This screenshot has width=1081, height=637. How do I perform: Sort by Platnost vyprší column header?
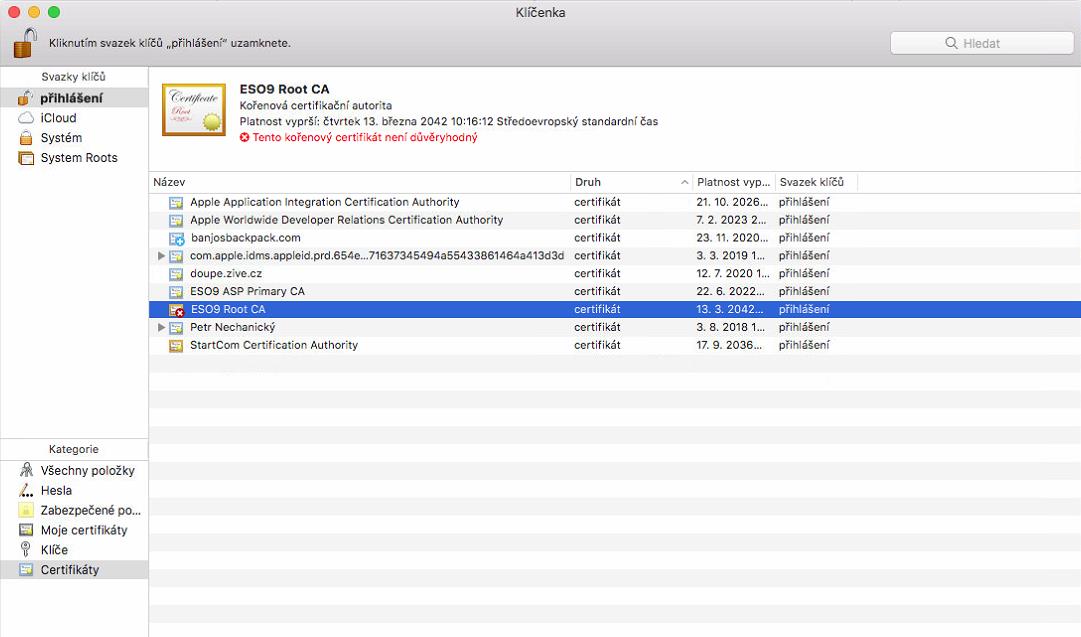pyautogui.click(x=734, y=182)
